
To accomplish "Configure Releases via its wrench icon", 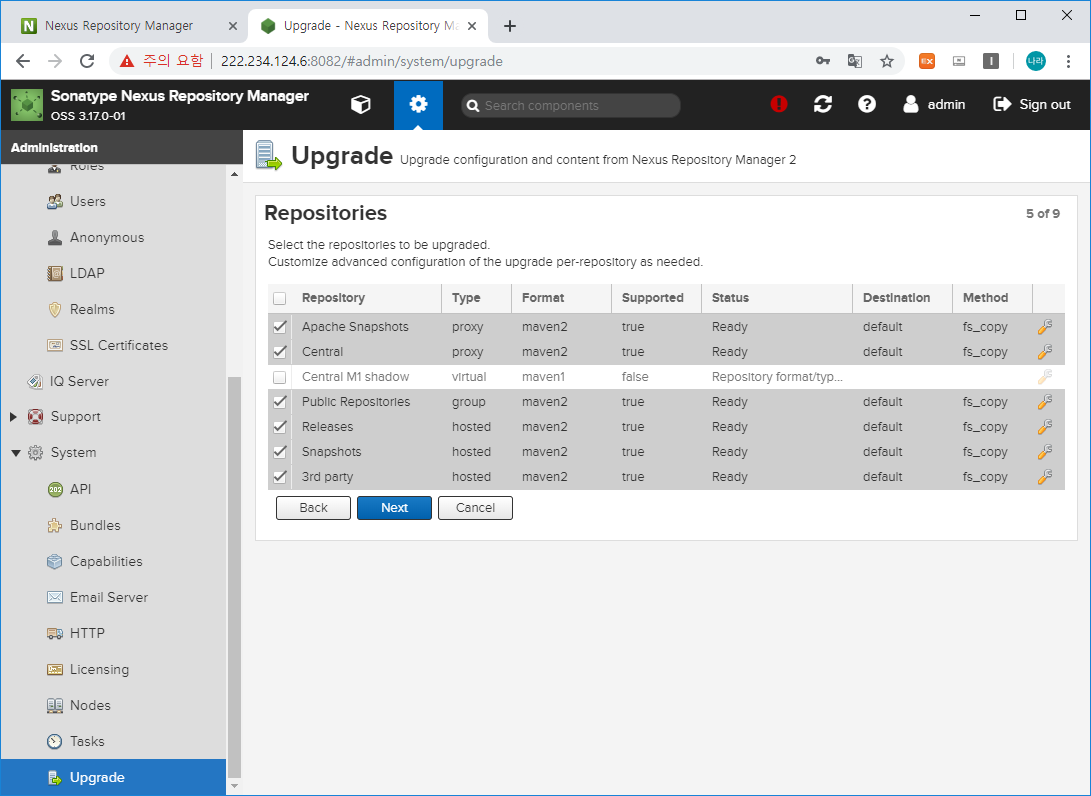I will click(x=1044, y=427).
